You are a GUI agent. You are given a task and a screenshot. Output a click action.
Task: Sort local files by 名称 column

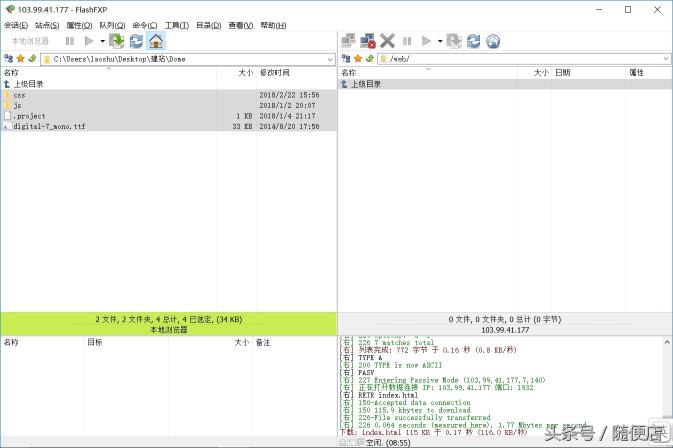[x=109, y=73]
